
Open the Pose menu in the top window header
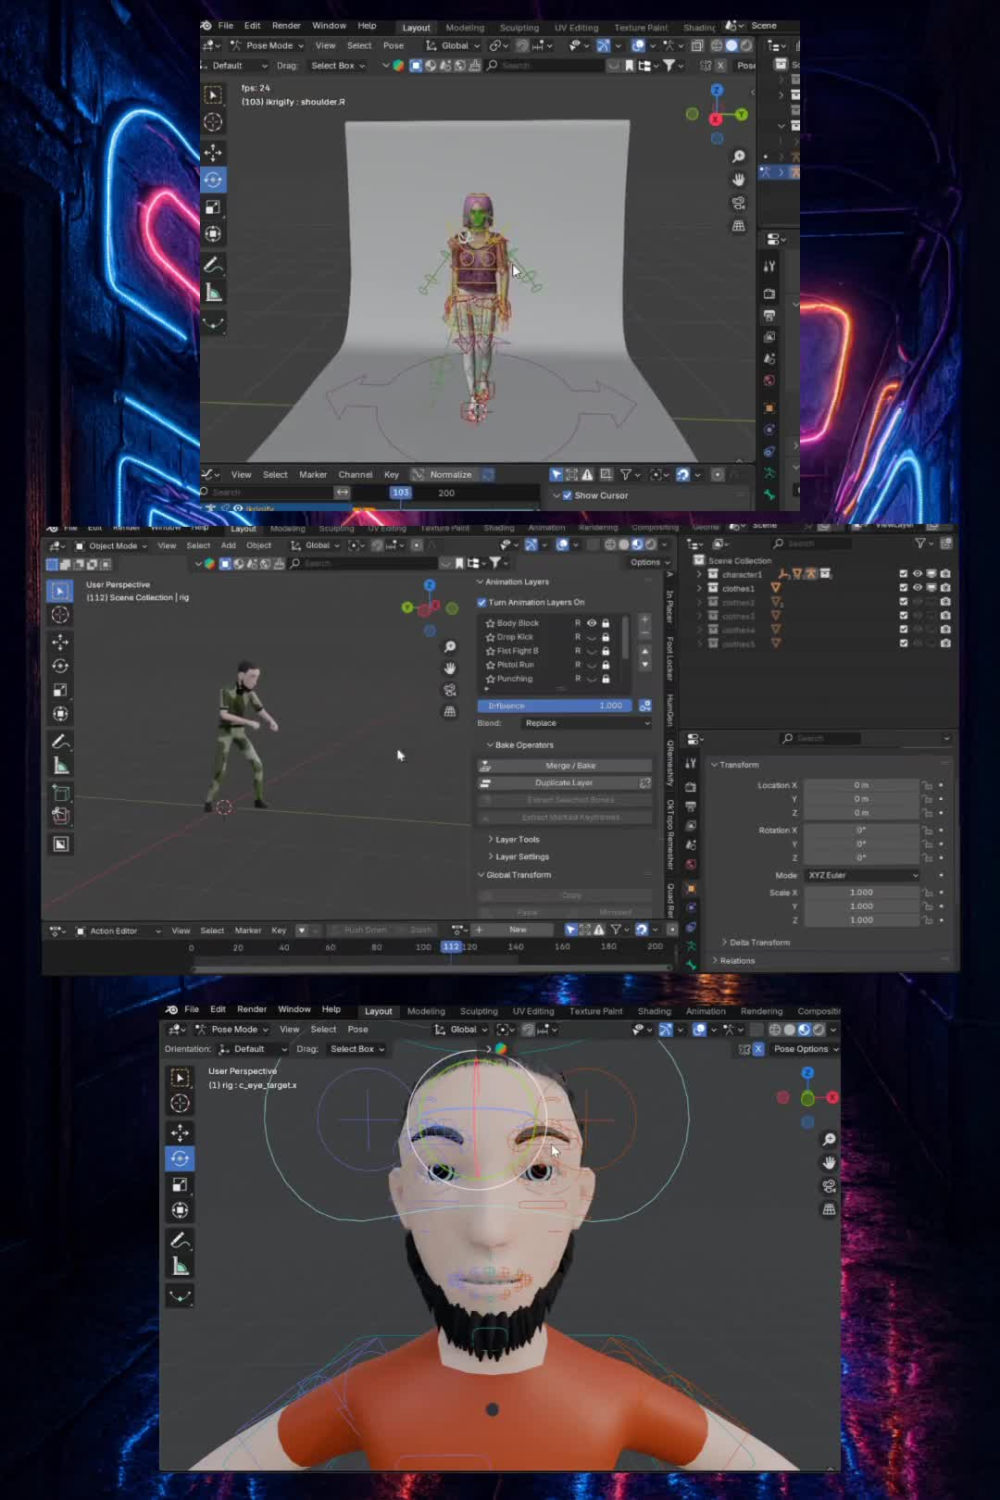click(x=394, y=46)
